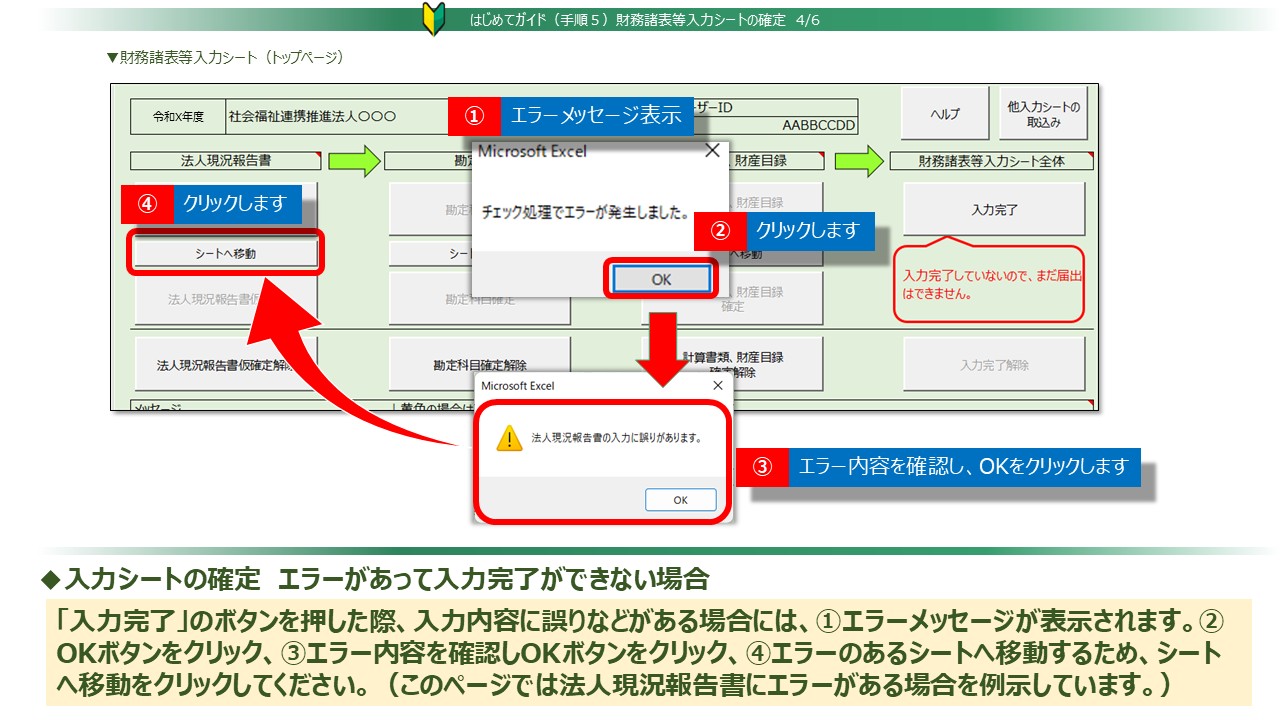Viewport: 1280px width, 720px height.
Task: Click the 他入力シートの取込み button
Action: [1043, 114]
